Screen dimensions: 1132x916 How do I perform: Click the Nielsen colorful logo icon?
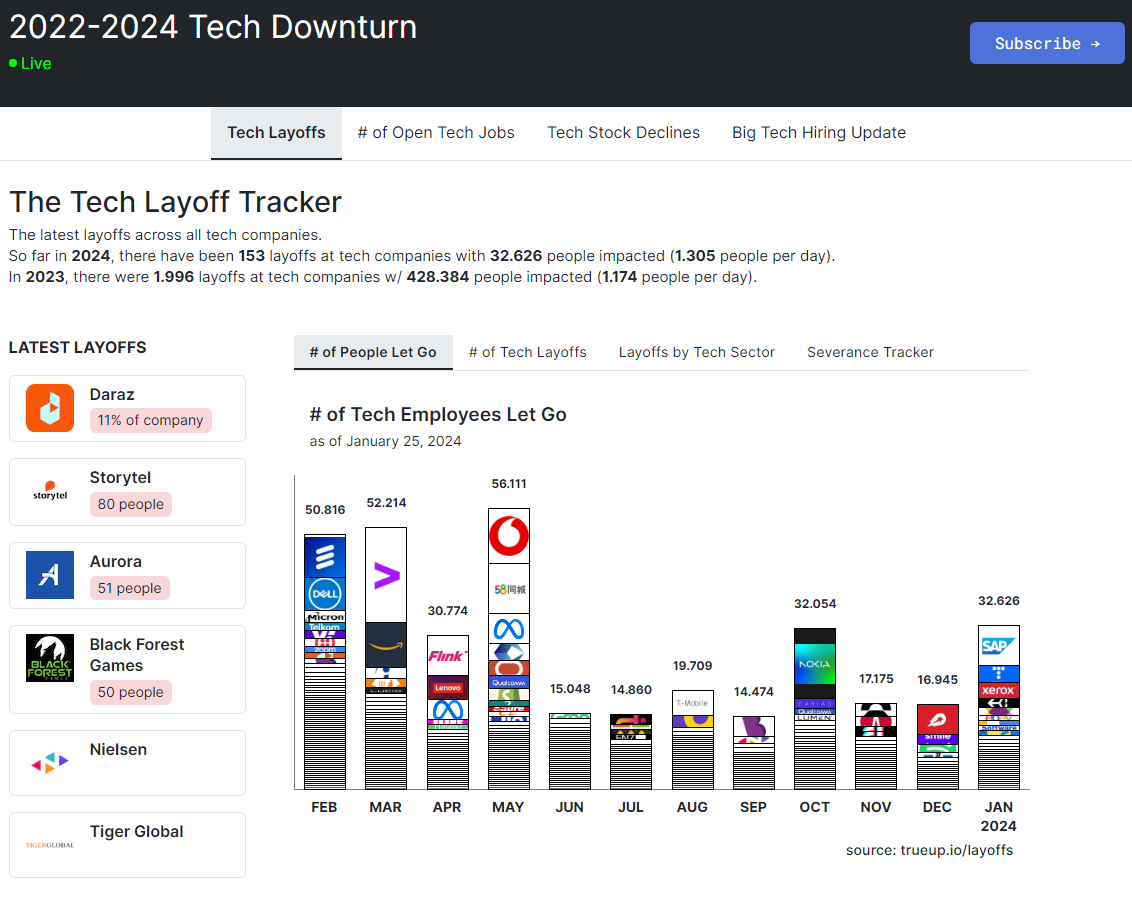(x=50, y=762)
